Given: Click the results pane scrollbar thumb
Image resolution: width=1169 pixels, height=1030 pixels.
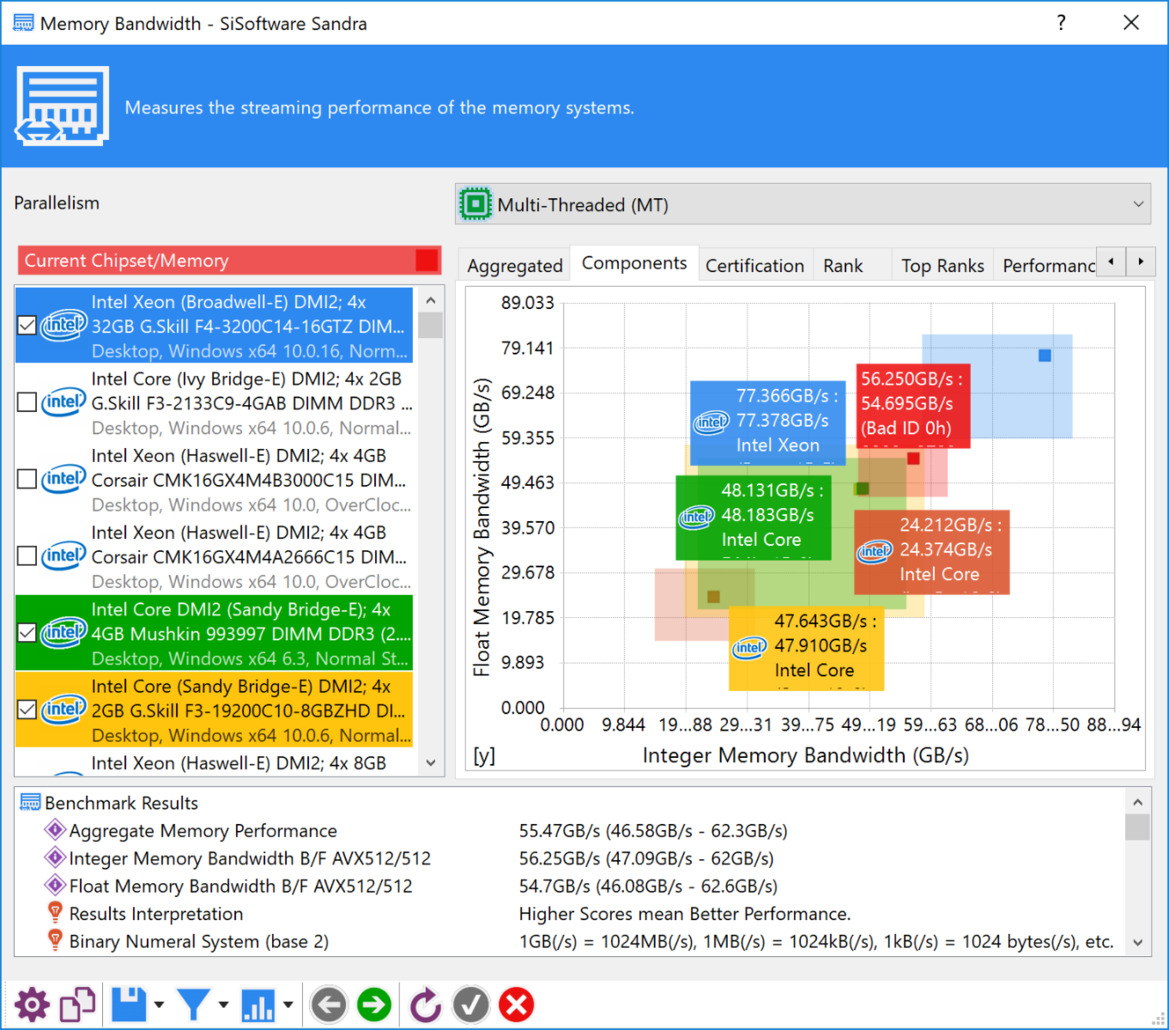Looking at the screenshot, I should (x=1138, y=827).
